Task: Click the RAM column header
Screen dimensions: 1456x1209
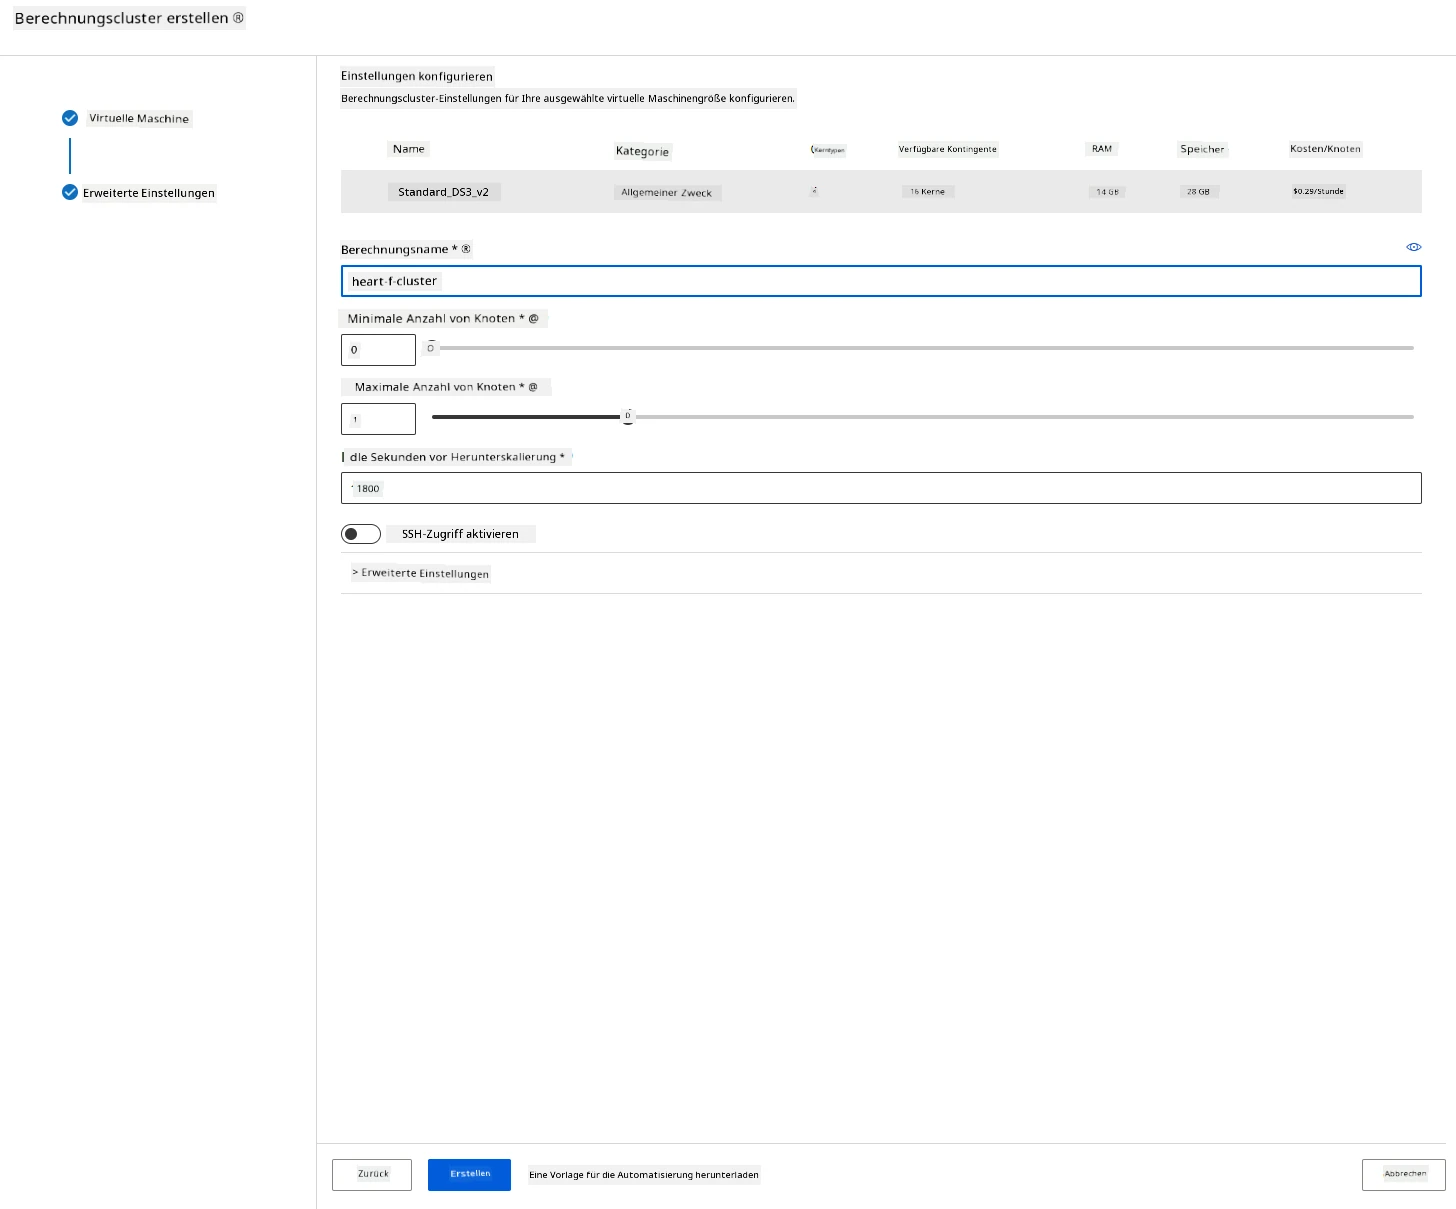Action: [x=1101, y=149]
